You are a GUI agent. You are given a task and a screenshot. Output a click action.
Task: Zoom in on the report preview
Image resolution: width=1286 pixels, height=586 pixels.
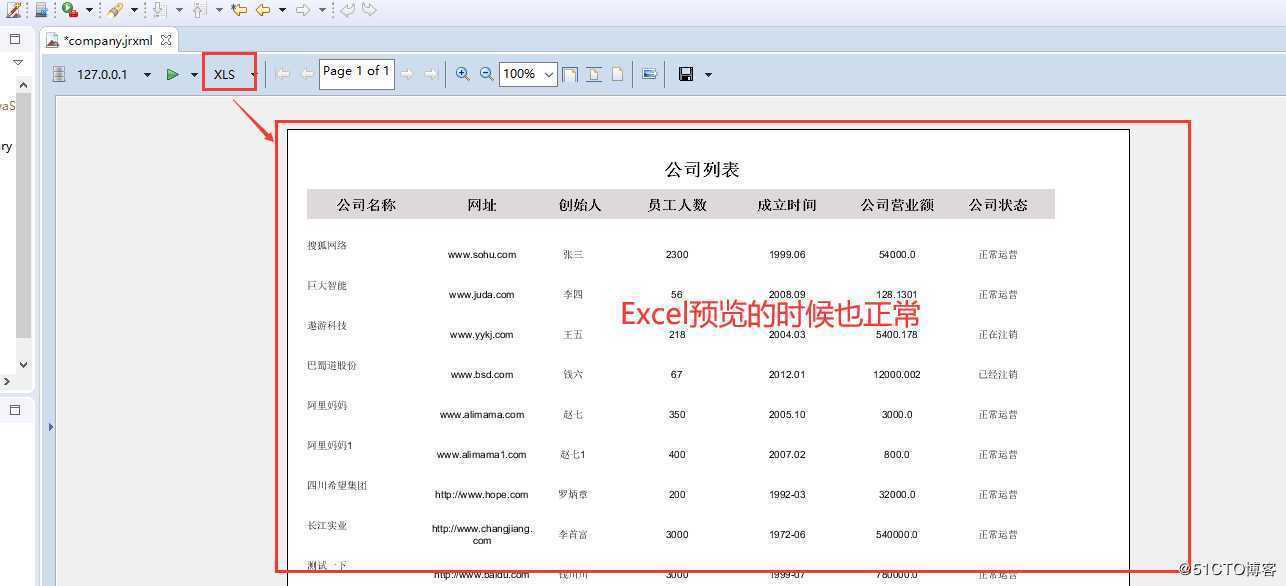463,73
